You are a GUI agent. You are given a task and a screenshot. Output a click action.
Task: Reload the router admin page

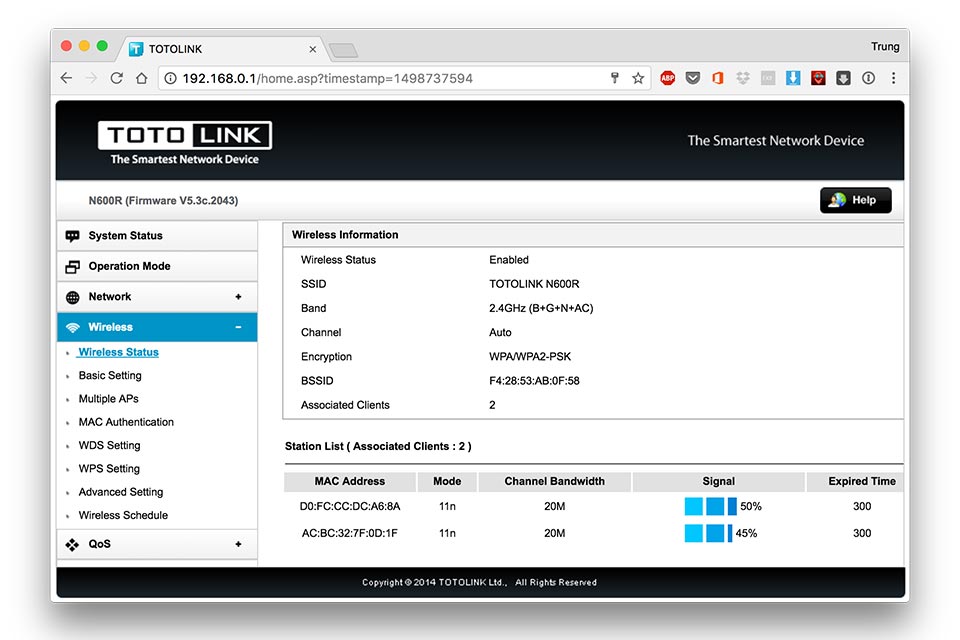[116, 78]
